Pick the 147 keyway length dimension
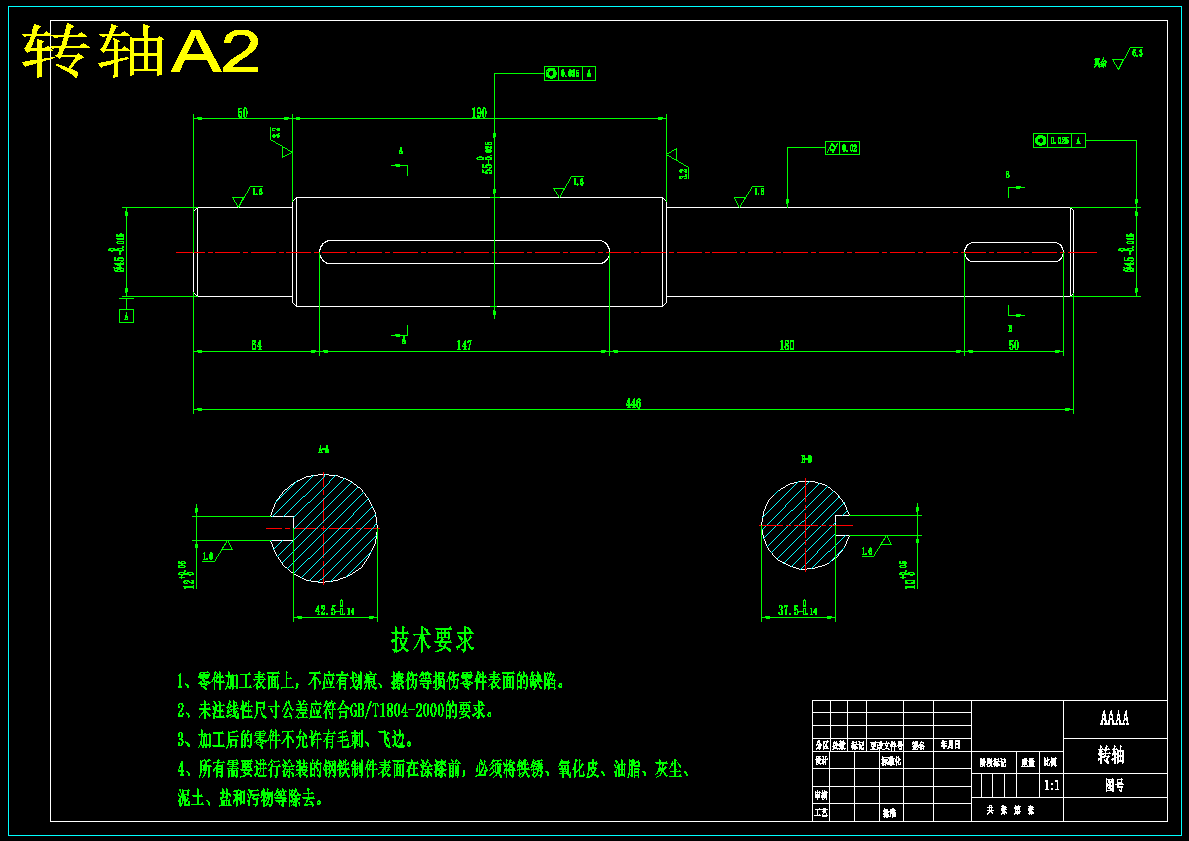This screenshot has width=1189, height=841. 464,345
